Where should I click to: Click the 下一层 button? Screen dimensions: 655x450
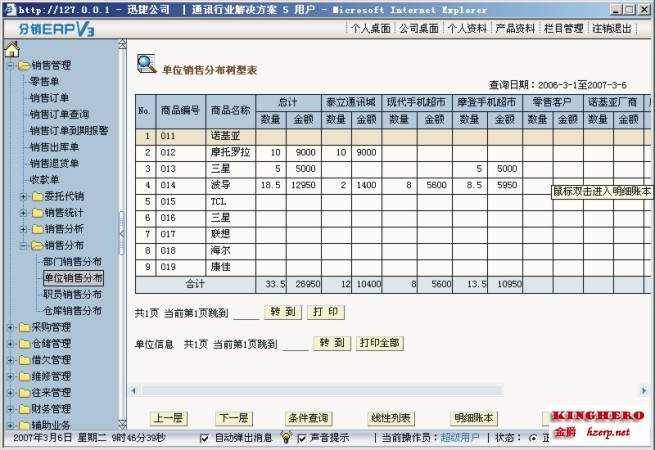[x=234, y=418]
